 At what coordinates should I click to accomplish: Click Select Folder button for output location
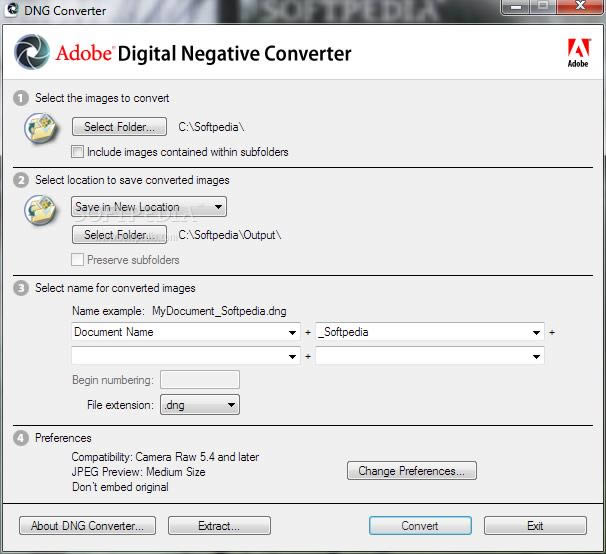(x=119, y=235)
